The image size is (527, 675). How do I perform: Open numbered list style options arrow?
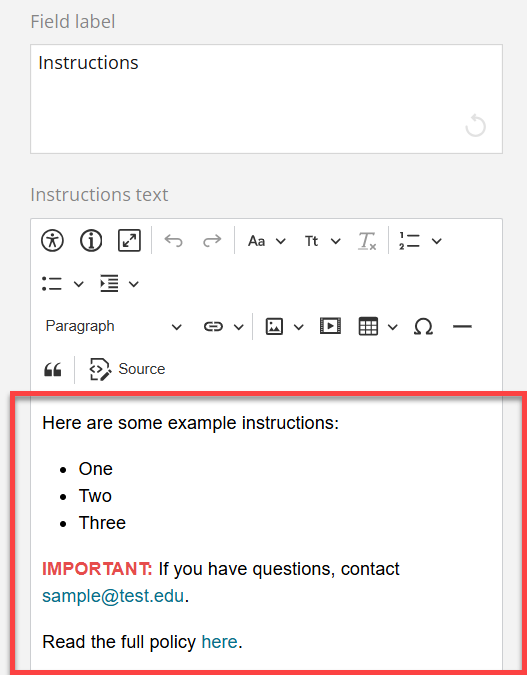(x=437, y=241)
